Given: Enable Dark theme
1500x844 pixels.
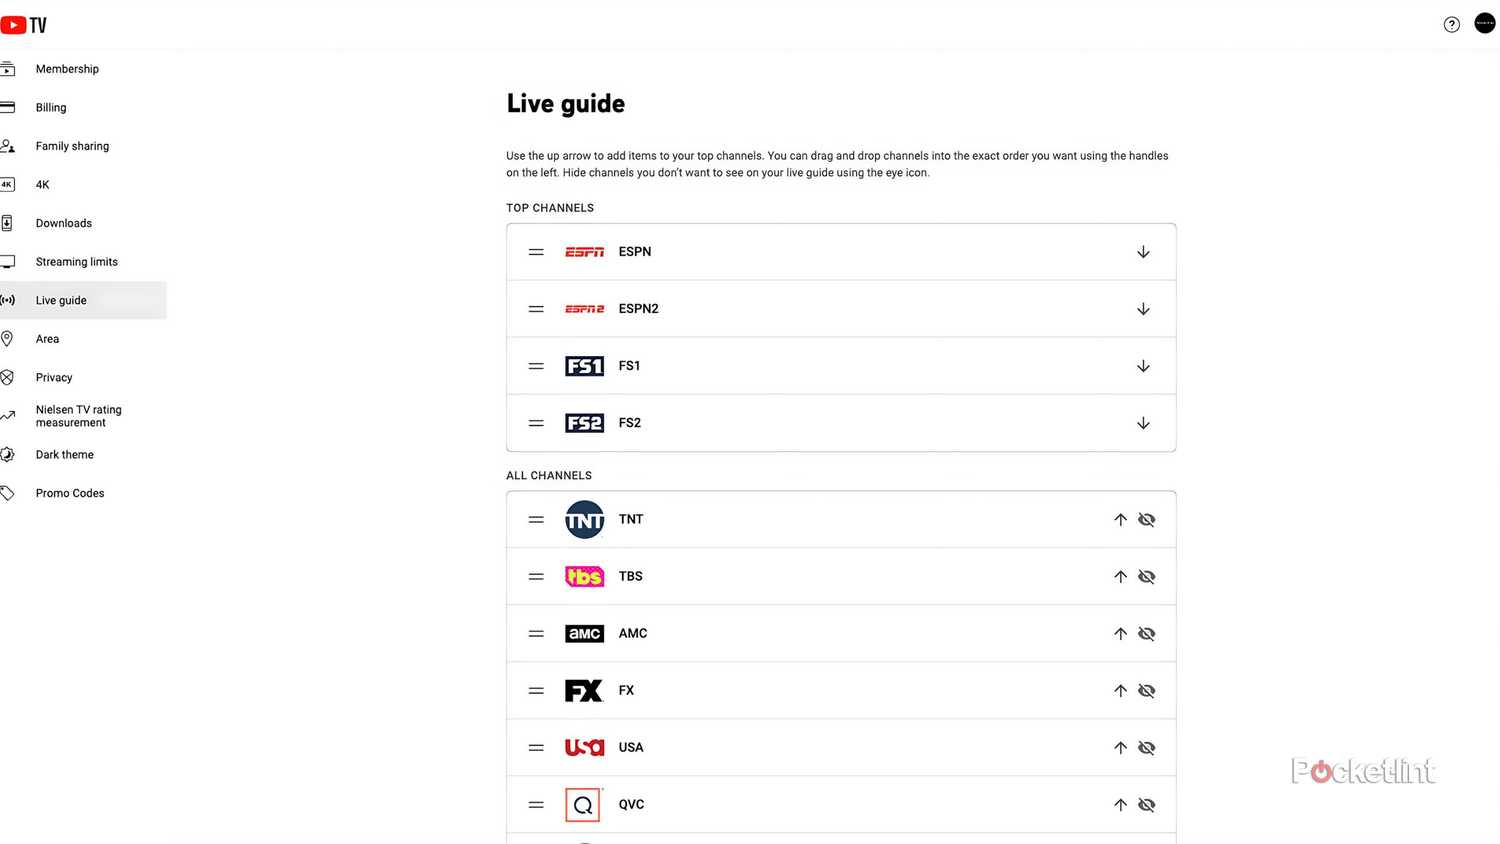Looking at the screenshot, I should click(64, 454).
